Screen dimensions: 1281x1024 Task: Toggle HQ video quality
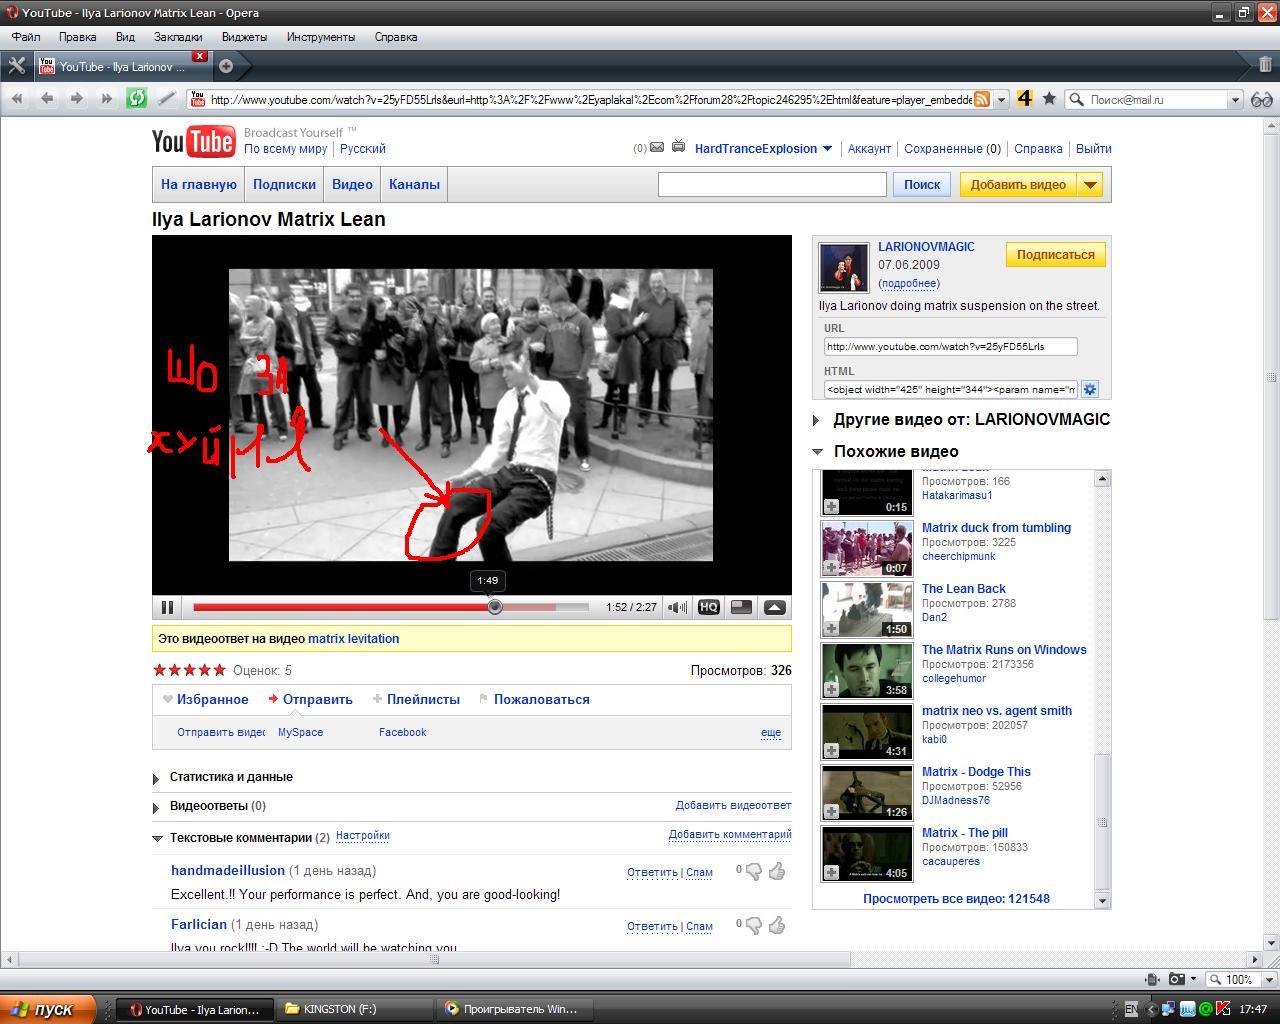(x=709, y=607)
